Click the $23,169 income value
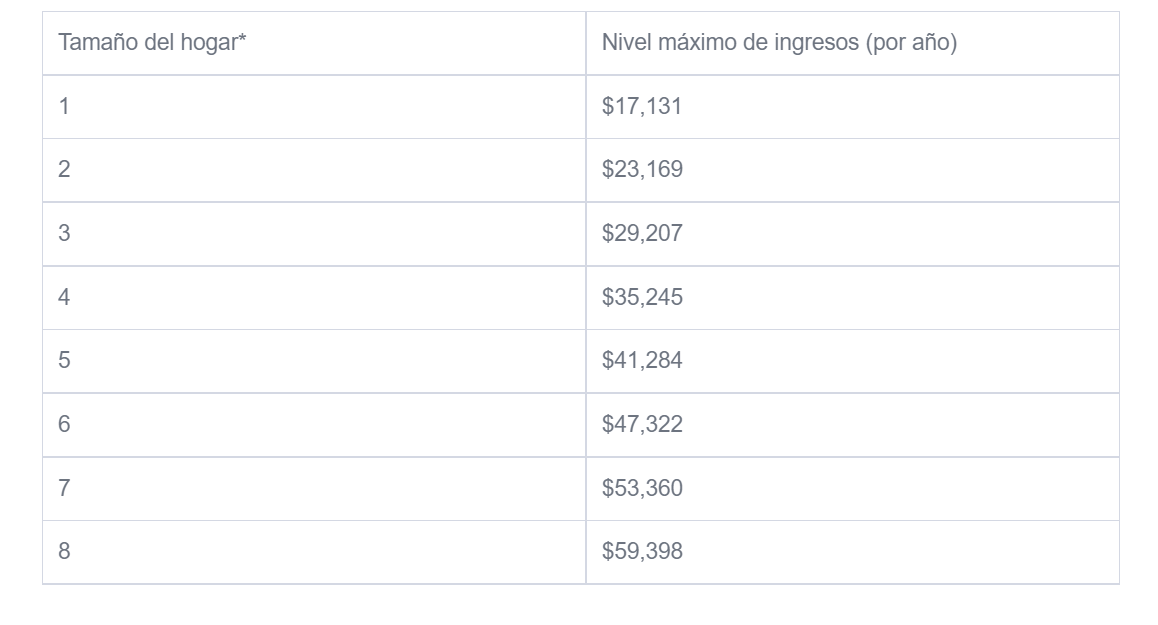The height and width of the screenshot is (625, 1158). 642,170
